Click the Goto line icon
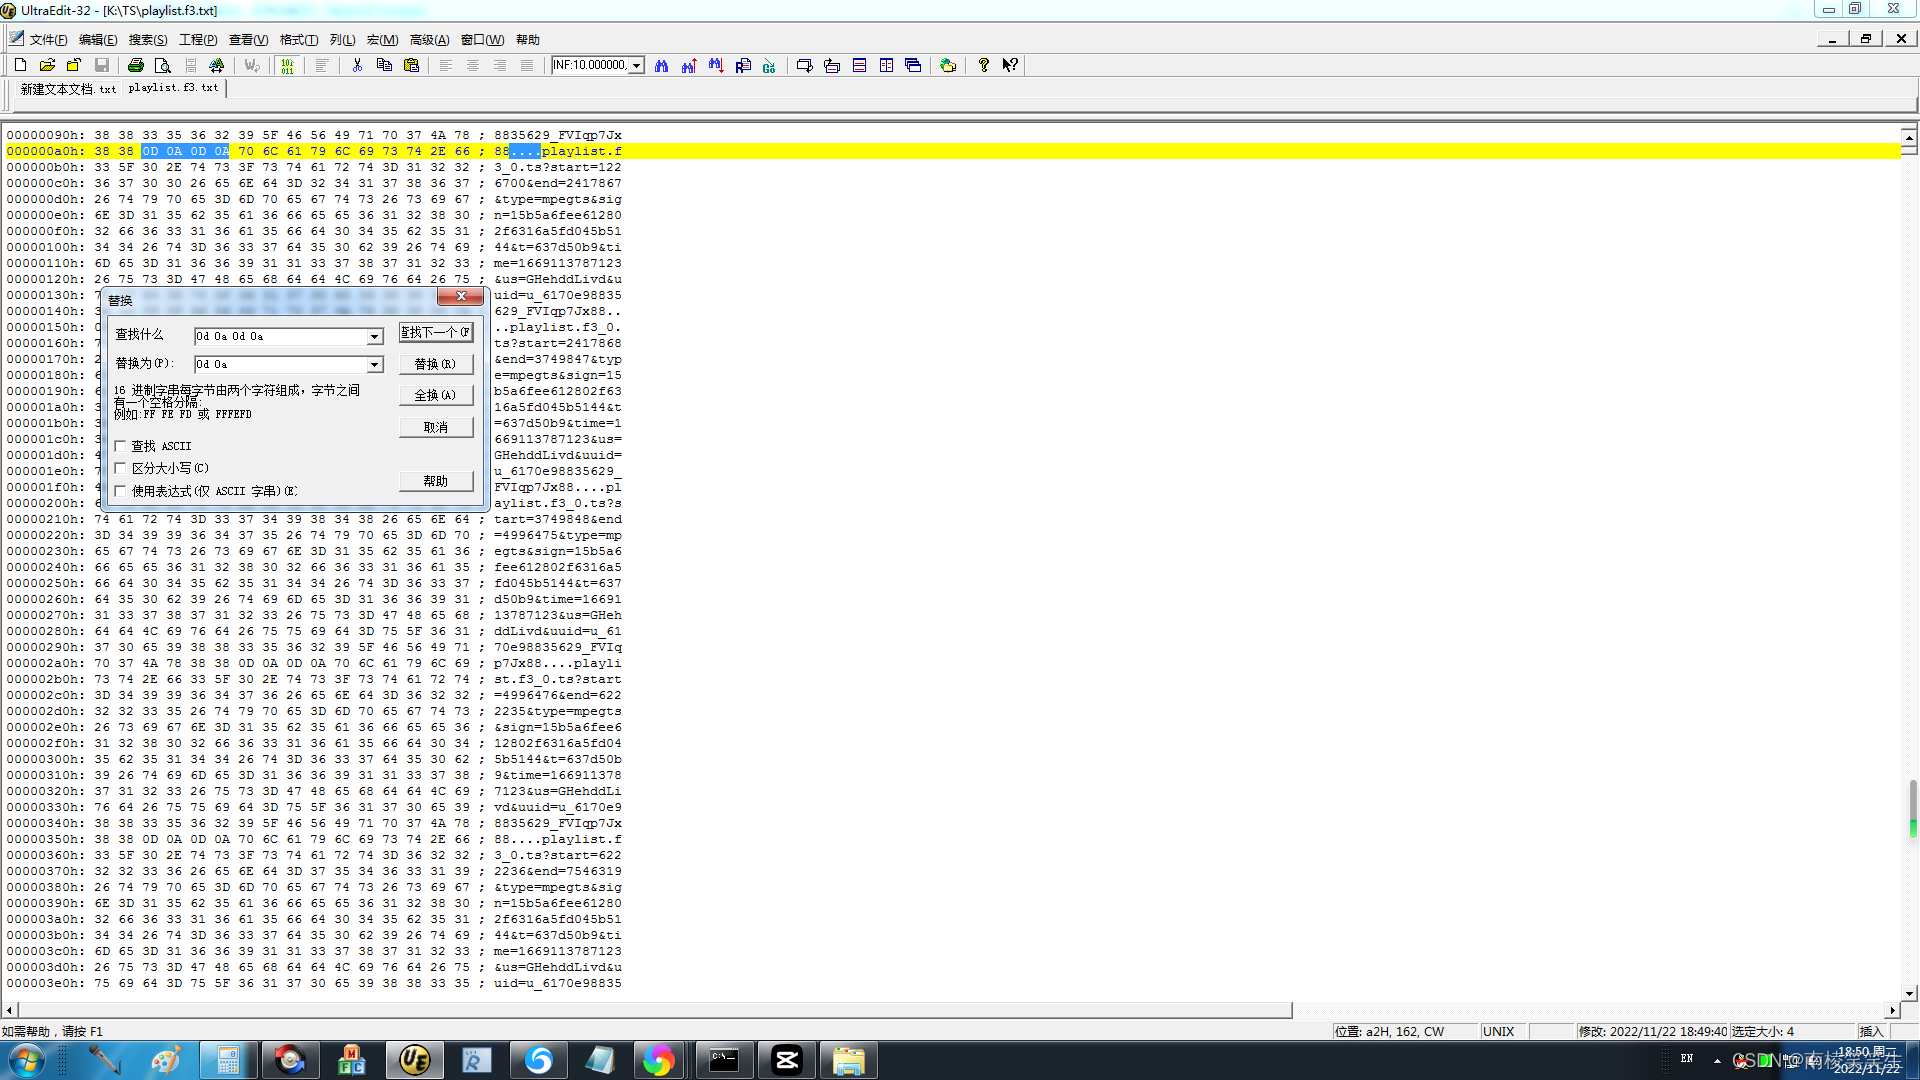The image size is (1920, 1080). [769, 65]
